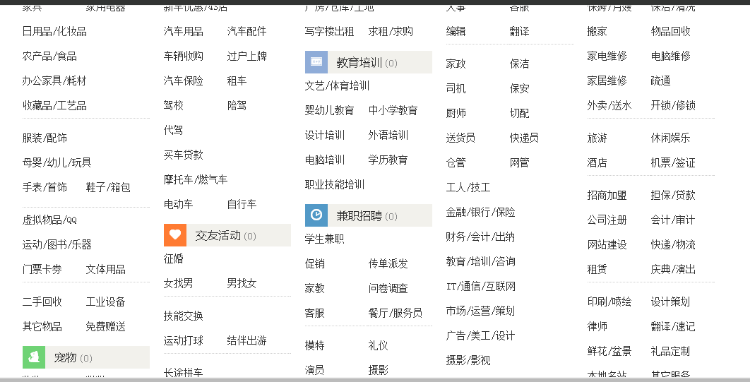Screen dimensions: 750x382
Task: Open the 免费赠送 link
Action: pyautogui.click(x=106, y=327)
